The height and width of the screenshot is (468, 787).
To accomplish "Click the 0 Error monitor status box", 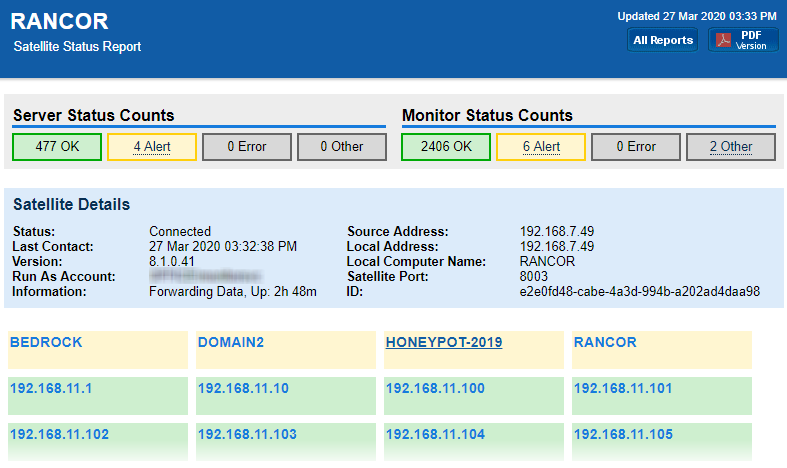I will click(635, 147).
